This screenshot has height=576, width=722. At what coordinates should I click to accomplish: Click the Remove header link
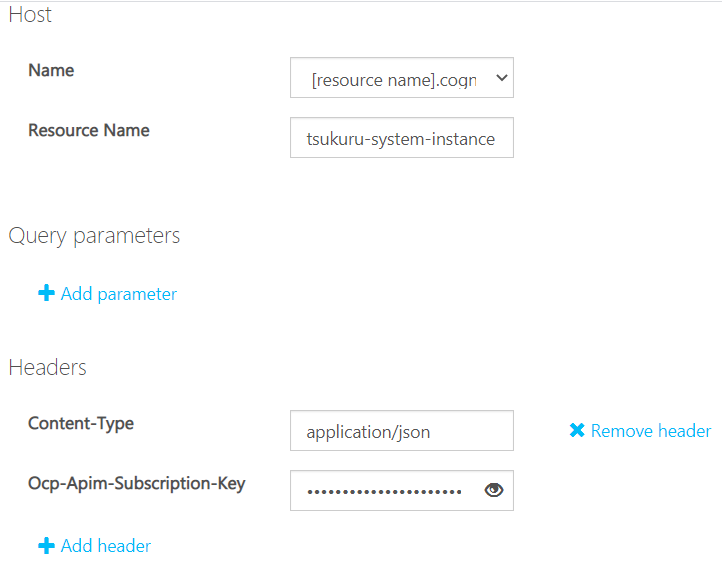[651, 431]
